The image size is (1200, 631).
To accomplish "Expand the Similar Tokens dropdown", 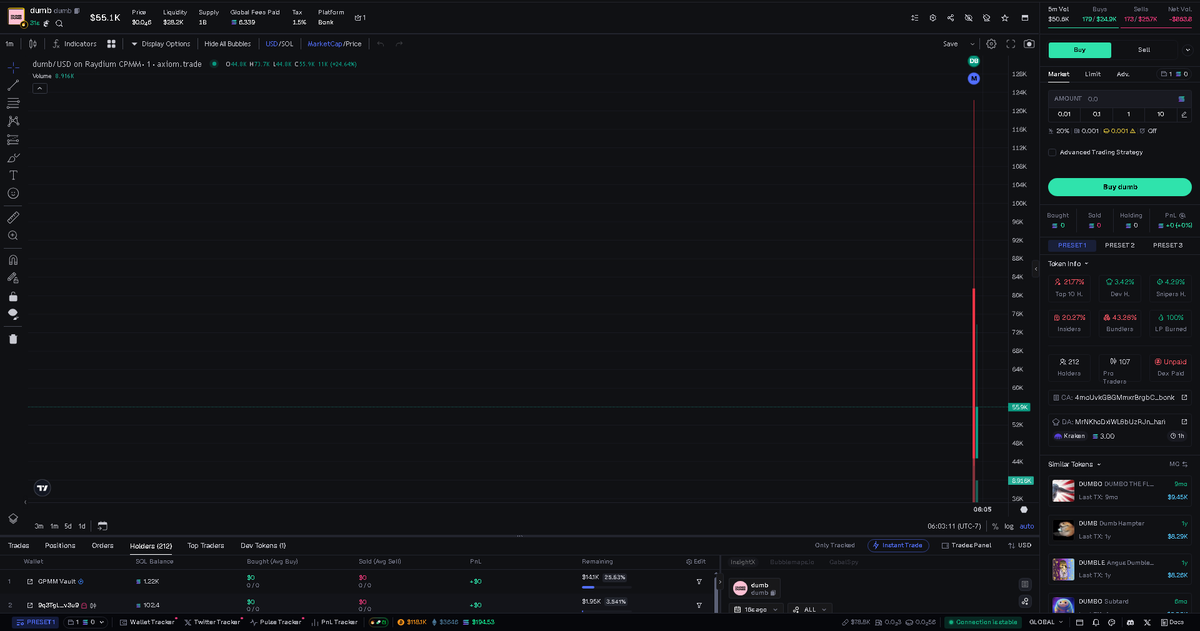I will (1074, 464).
